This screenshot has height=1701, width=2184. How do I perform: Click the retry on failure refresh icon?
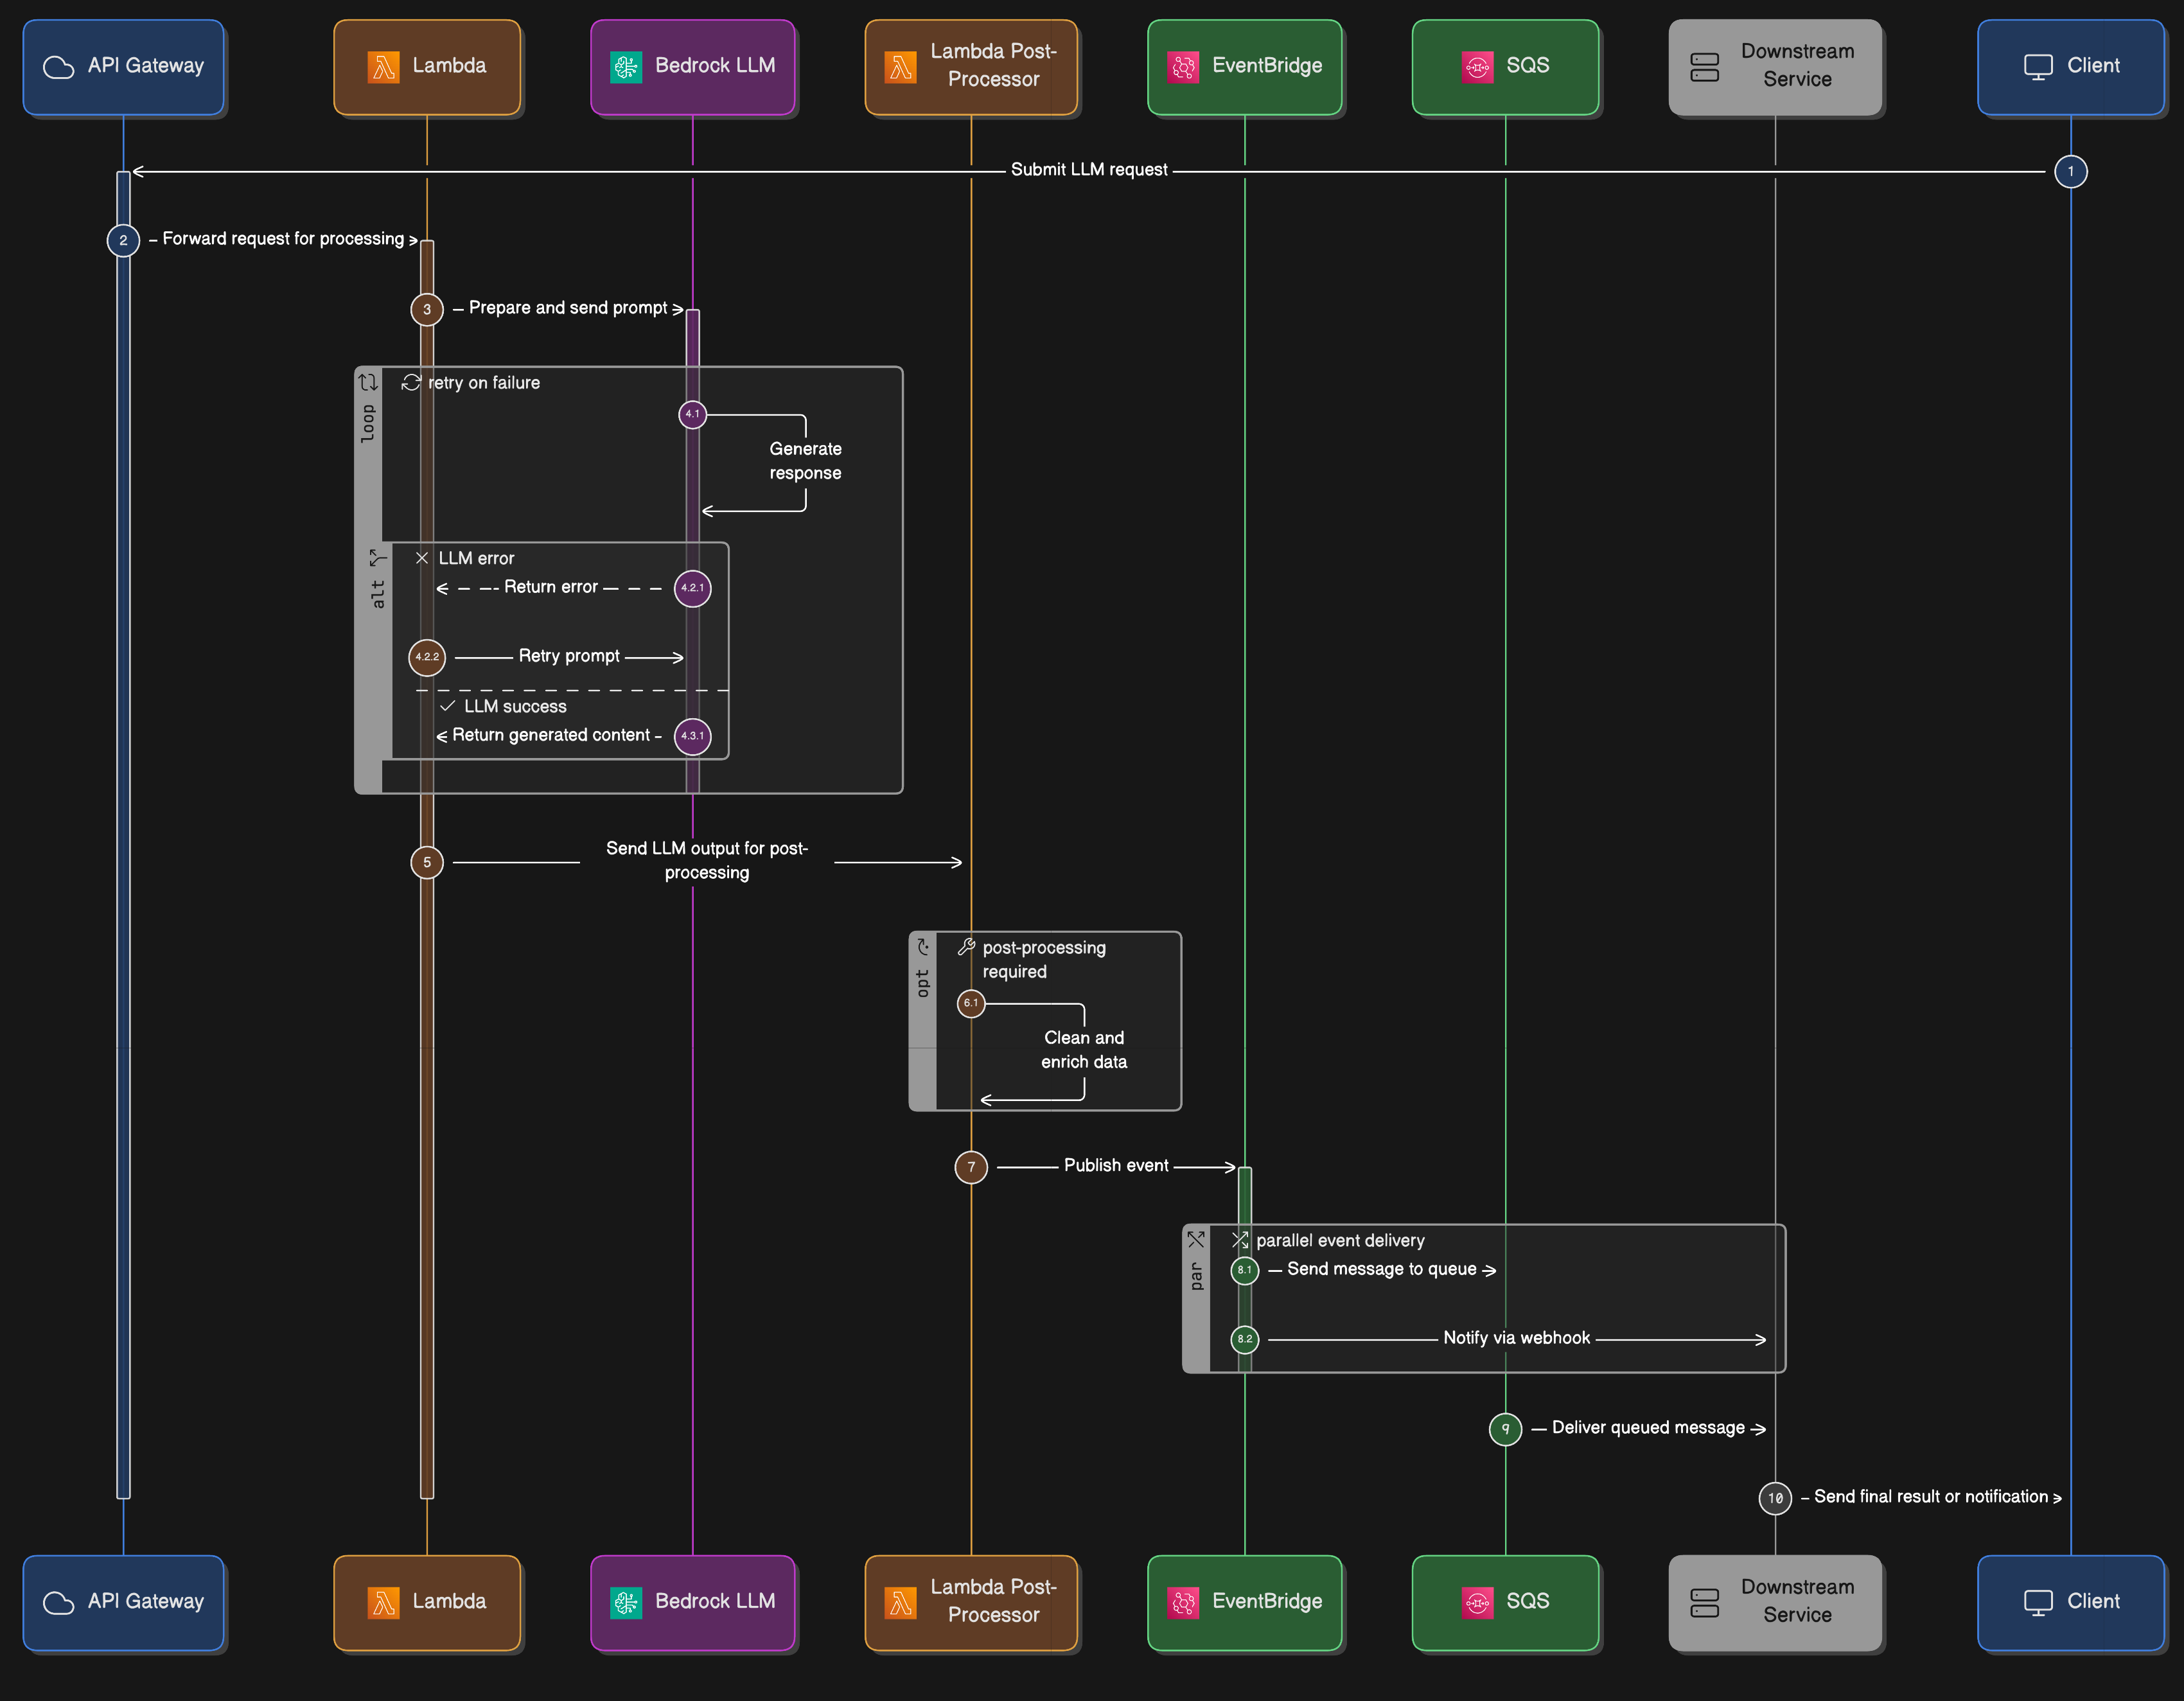(x=411, y=383)
